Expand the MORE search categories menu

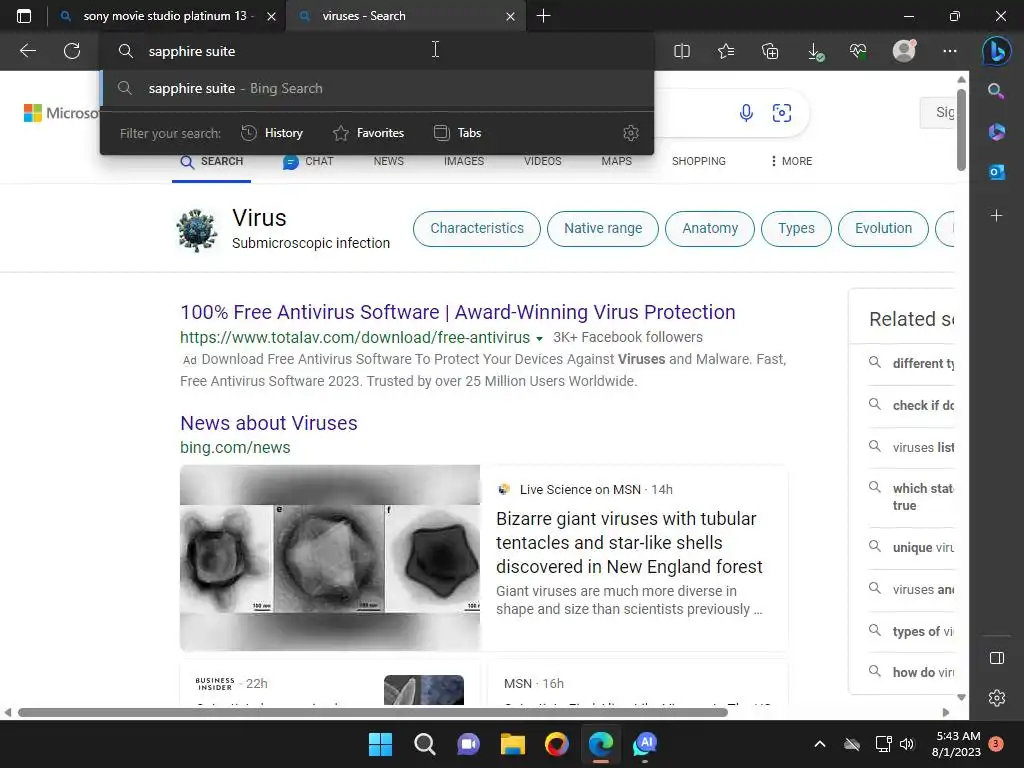click(792, 161)
